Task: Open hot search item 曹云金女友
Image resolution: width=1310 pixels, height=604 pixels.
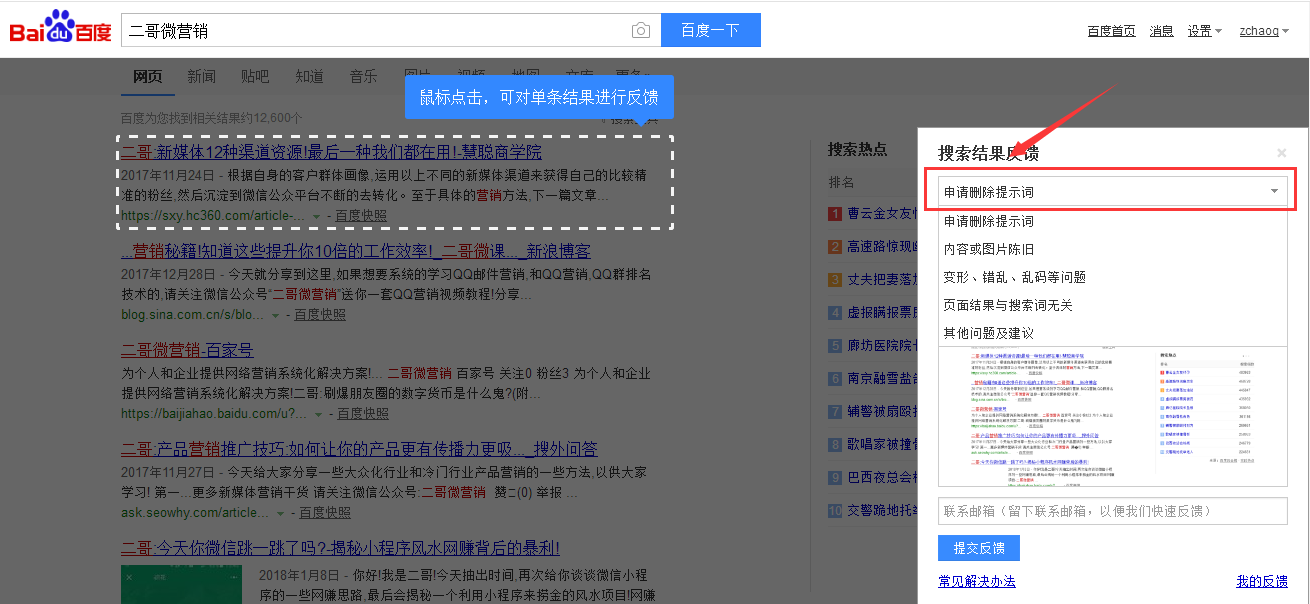Action: pyautogui.click(x=882, y=213)
